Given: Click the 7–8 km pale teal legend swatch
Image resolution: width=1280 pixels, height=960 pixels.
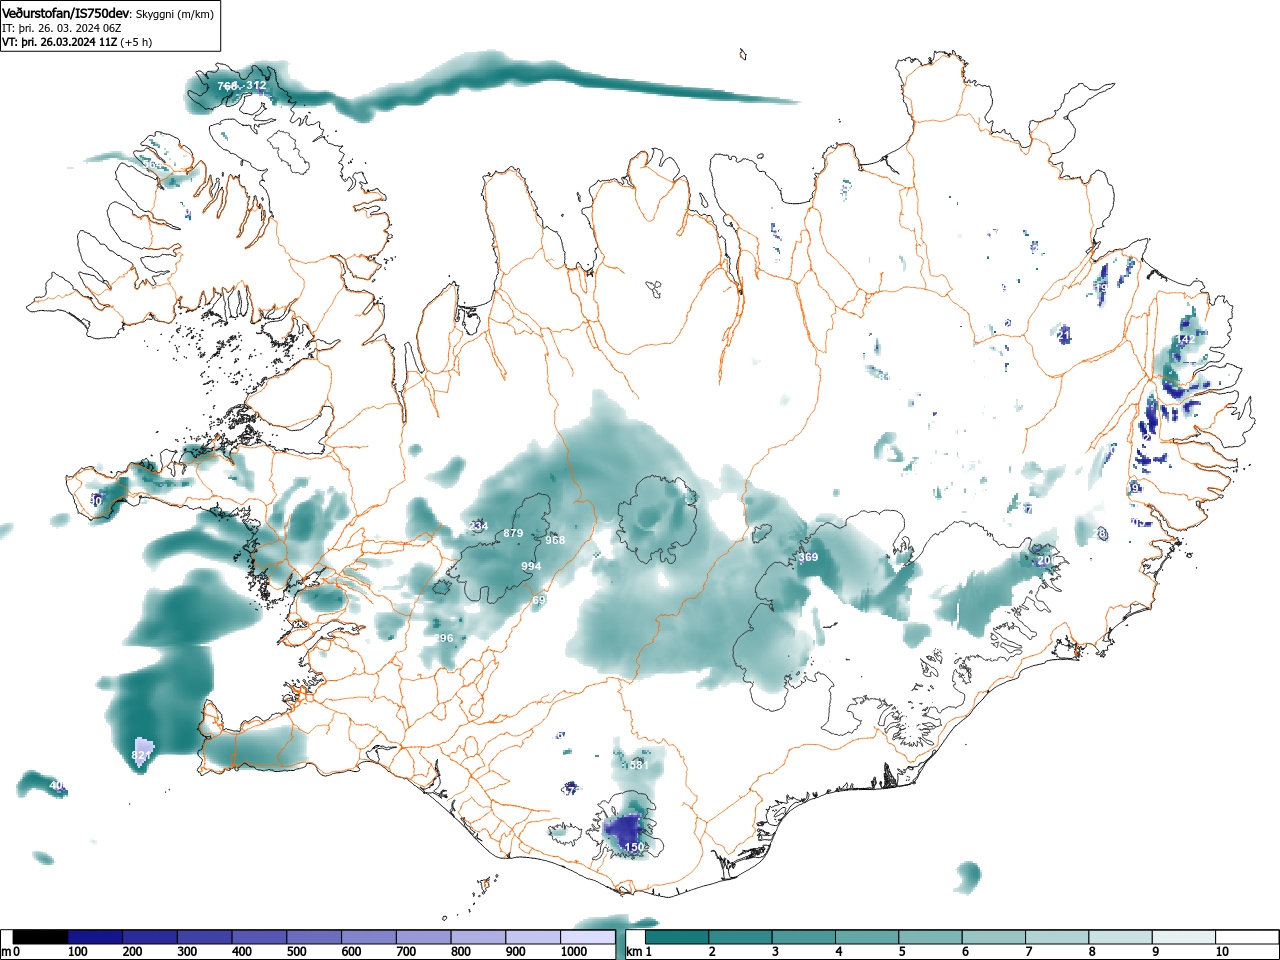Looking at the screenshot, I should [1058, 938].
